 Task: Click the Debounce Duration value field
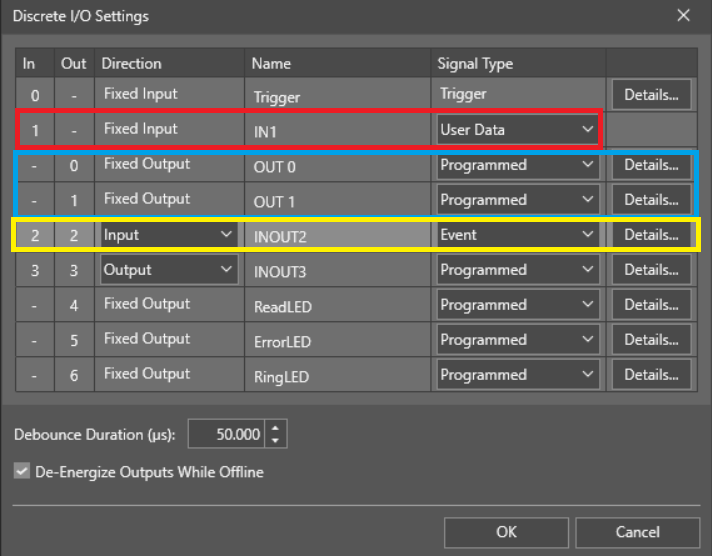227,435
